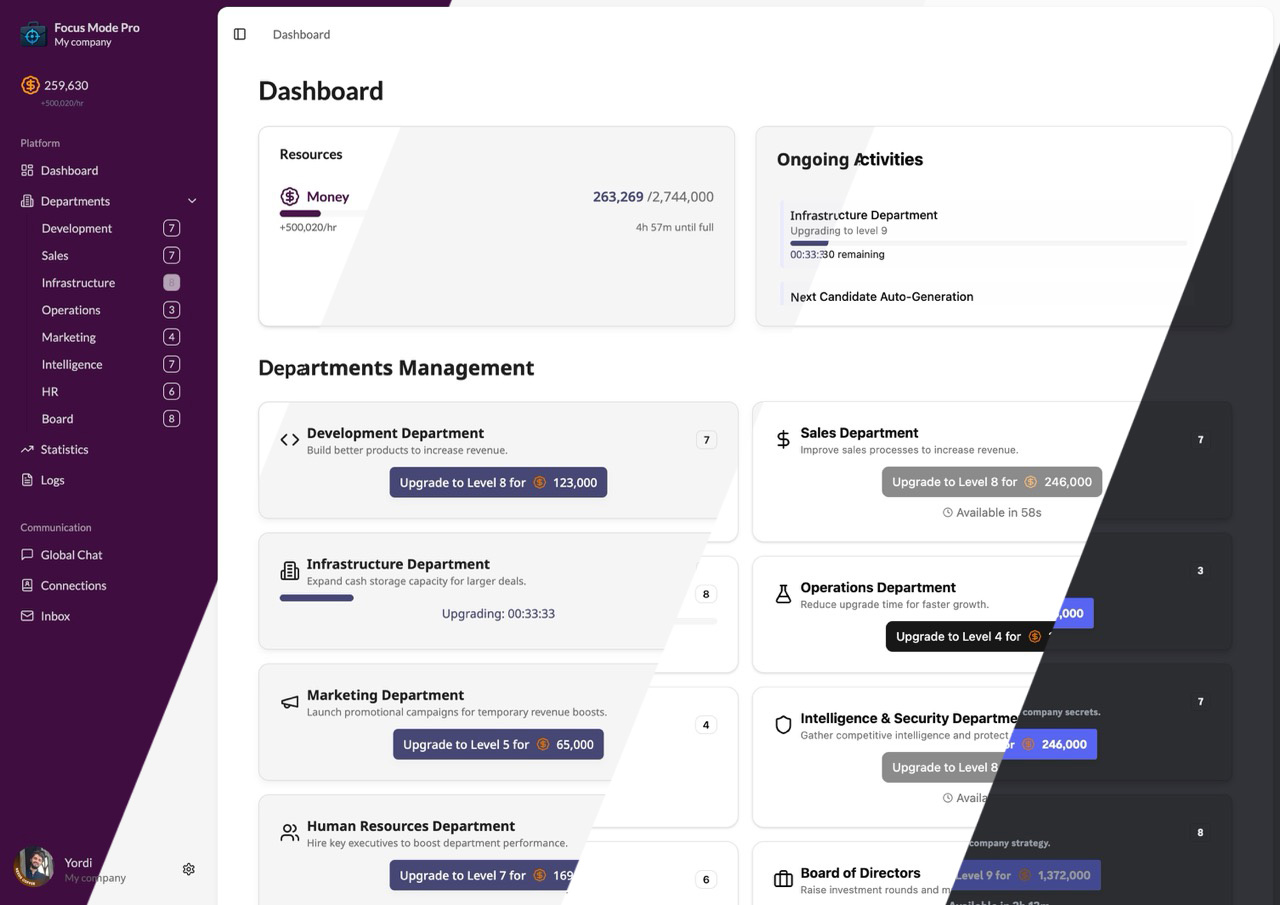
Task: Open settings gear next to Yordi
Action: click(189, 869)
